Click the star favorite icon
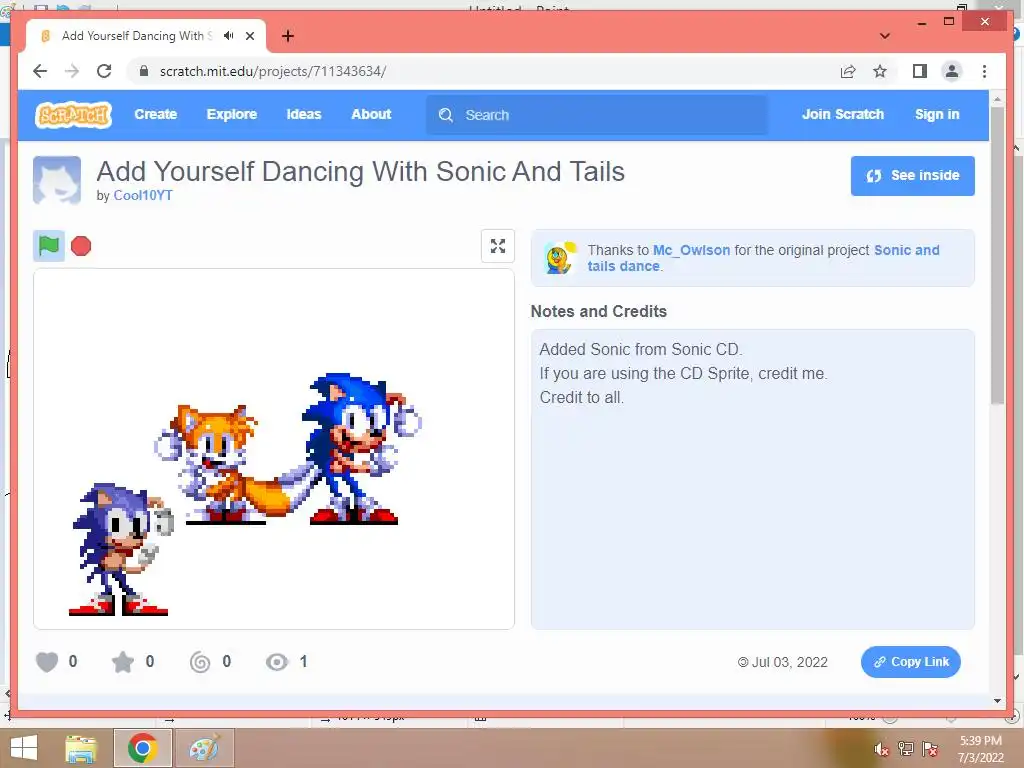Screen dimensions: 1024x768 123,662
